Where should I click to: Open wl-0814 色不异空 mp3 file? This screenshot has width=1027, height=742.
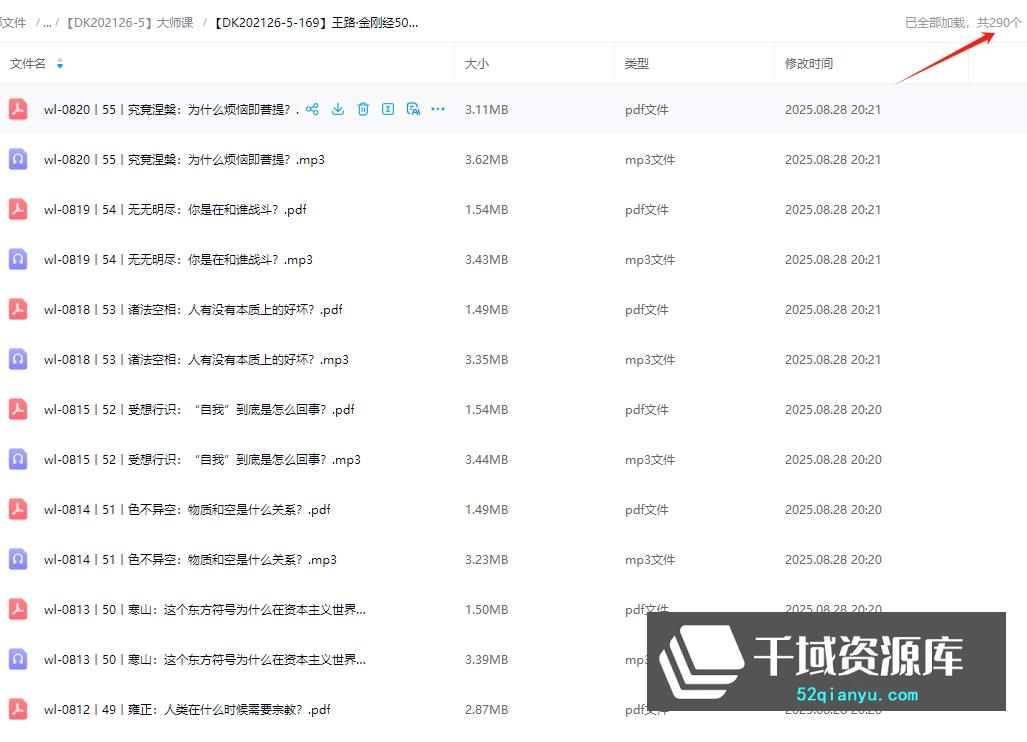[x=190, y=559]
